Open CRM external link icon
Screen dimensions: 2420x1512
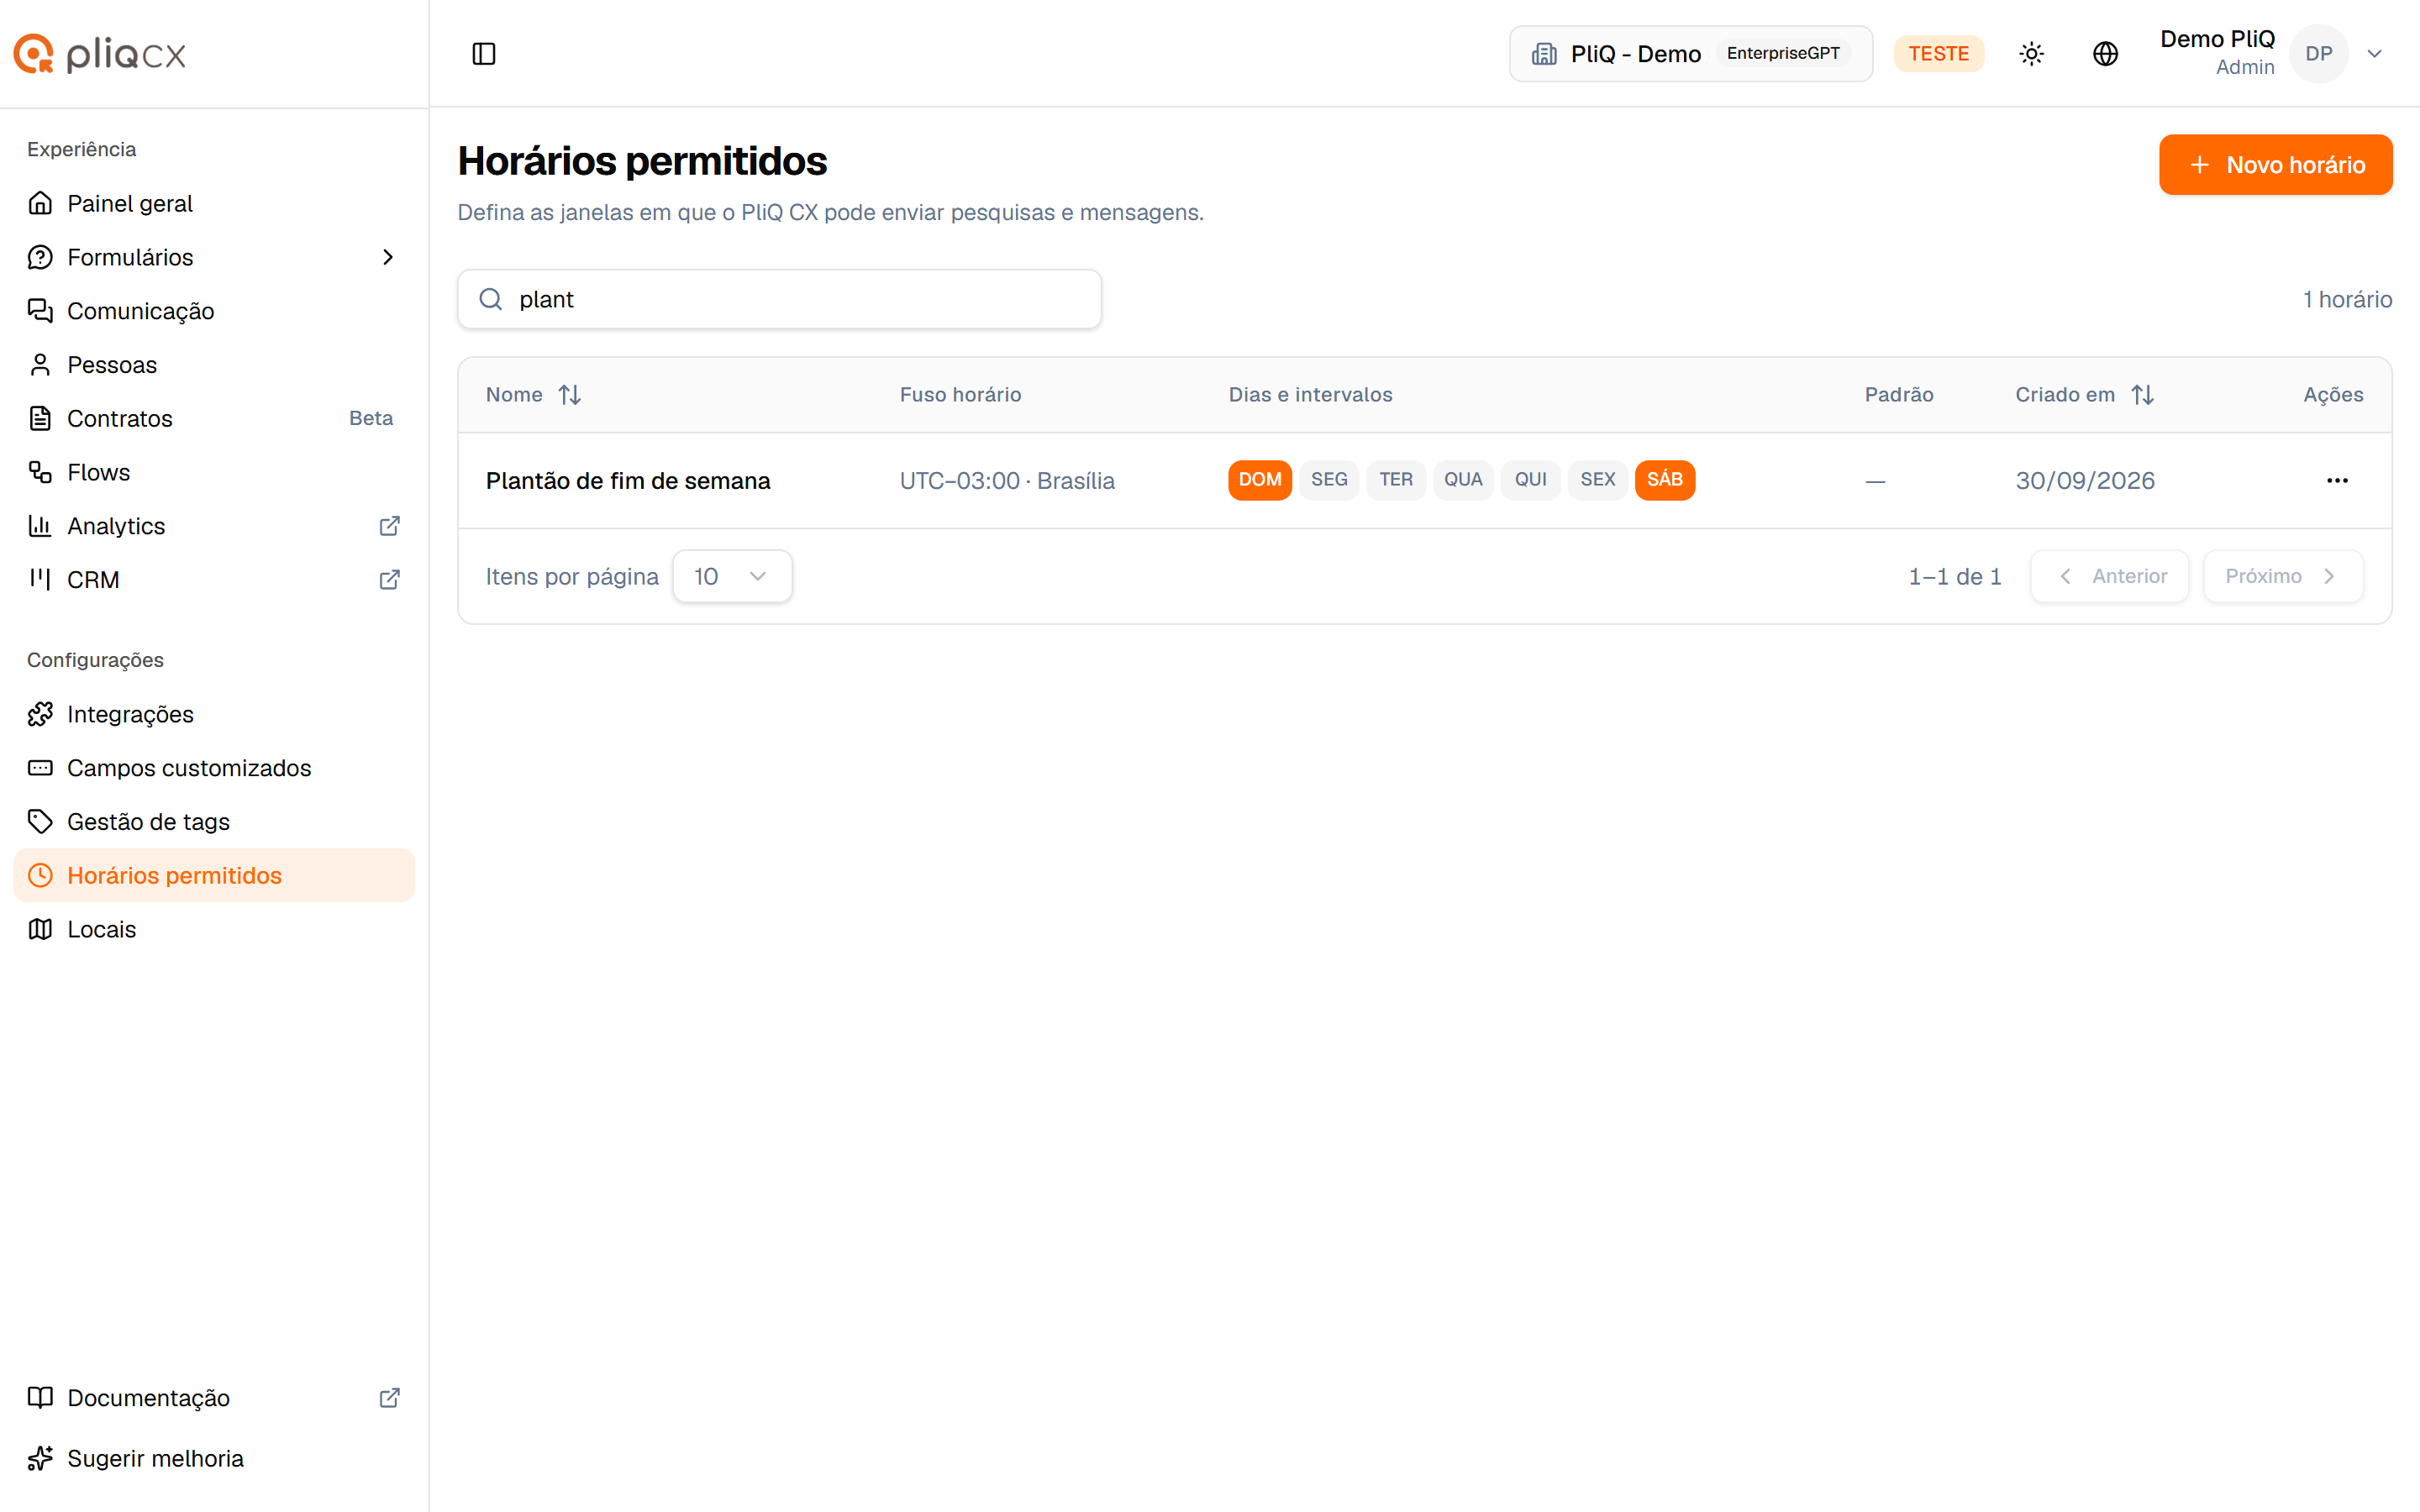pos(390,580)
